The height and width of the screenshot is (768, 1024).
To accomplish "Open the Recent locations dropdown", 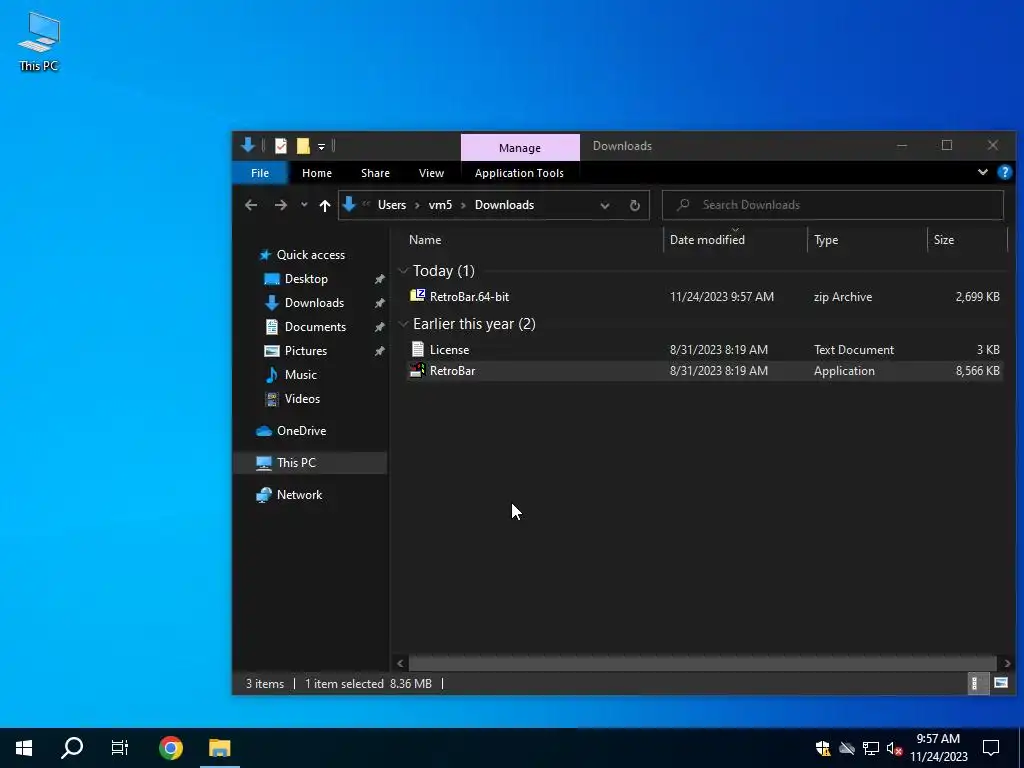I will pos(304,205).
